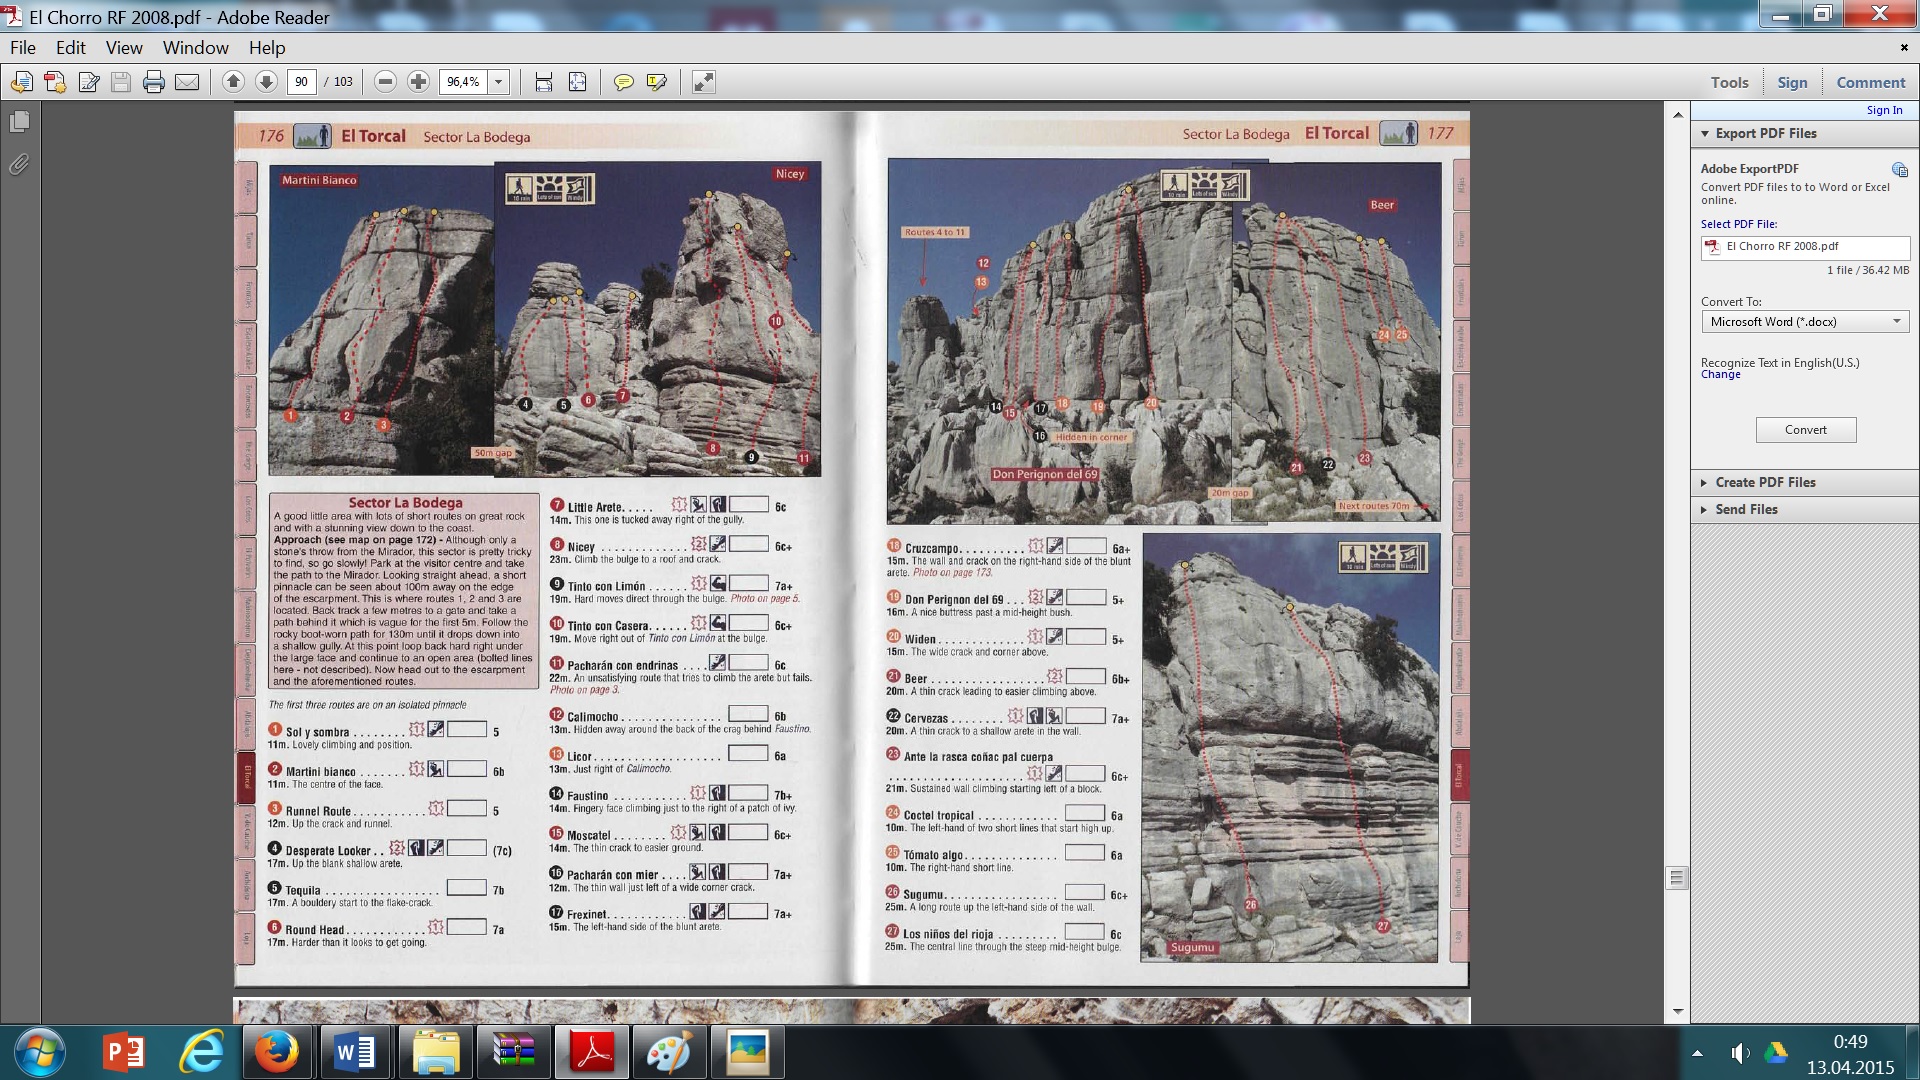Viewport: 1920px width, 1080px height.
Task: Click the Sign In link
Action: pos(1884,110)
